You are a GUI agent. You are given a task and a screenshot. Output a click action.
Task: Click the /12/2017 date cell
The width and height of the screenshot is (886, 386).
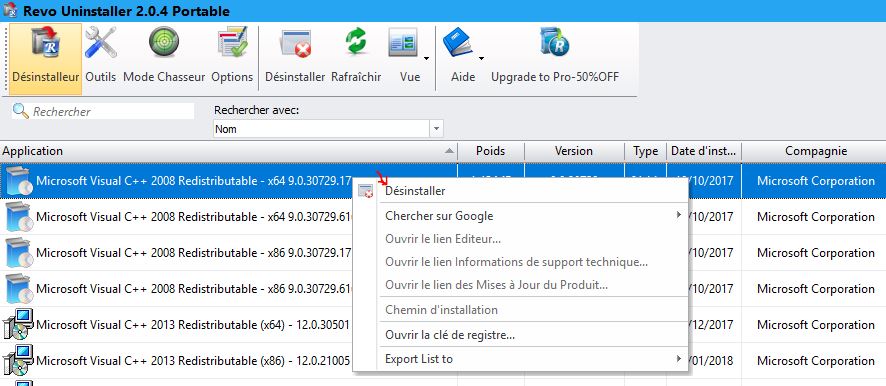711,325
